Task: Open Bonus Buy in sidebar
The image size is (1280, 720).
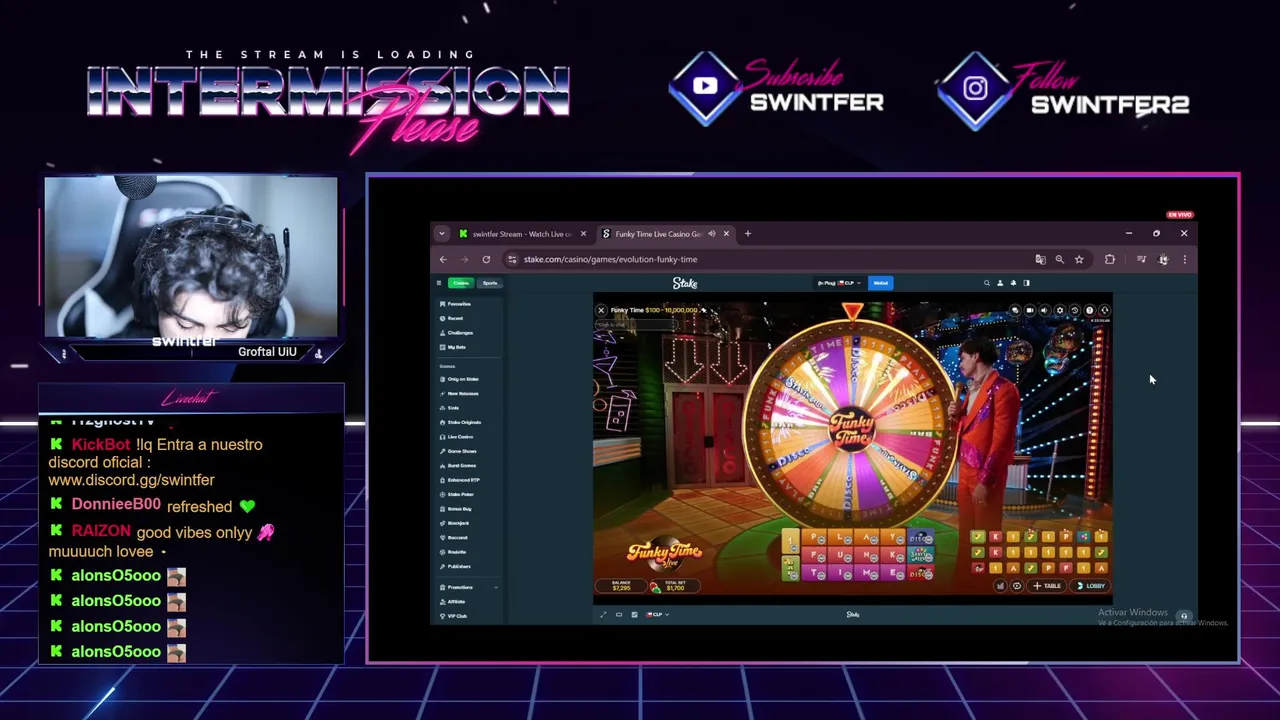Action: (455, 509)
